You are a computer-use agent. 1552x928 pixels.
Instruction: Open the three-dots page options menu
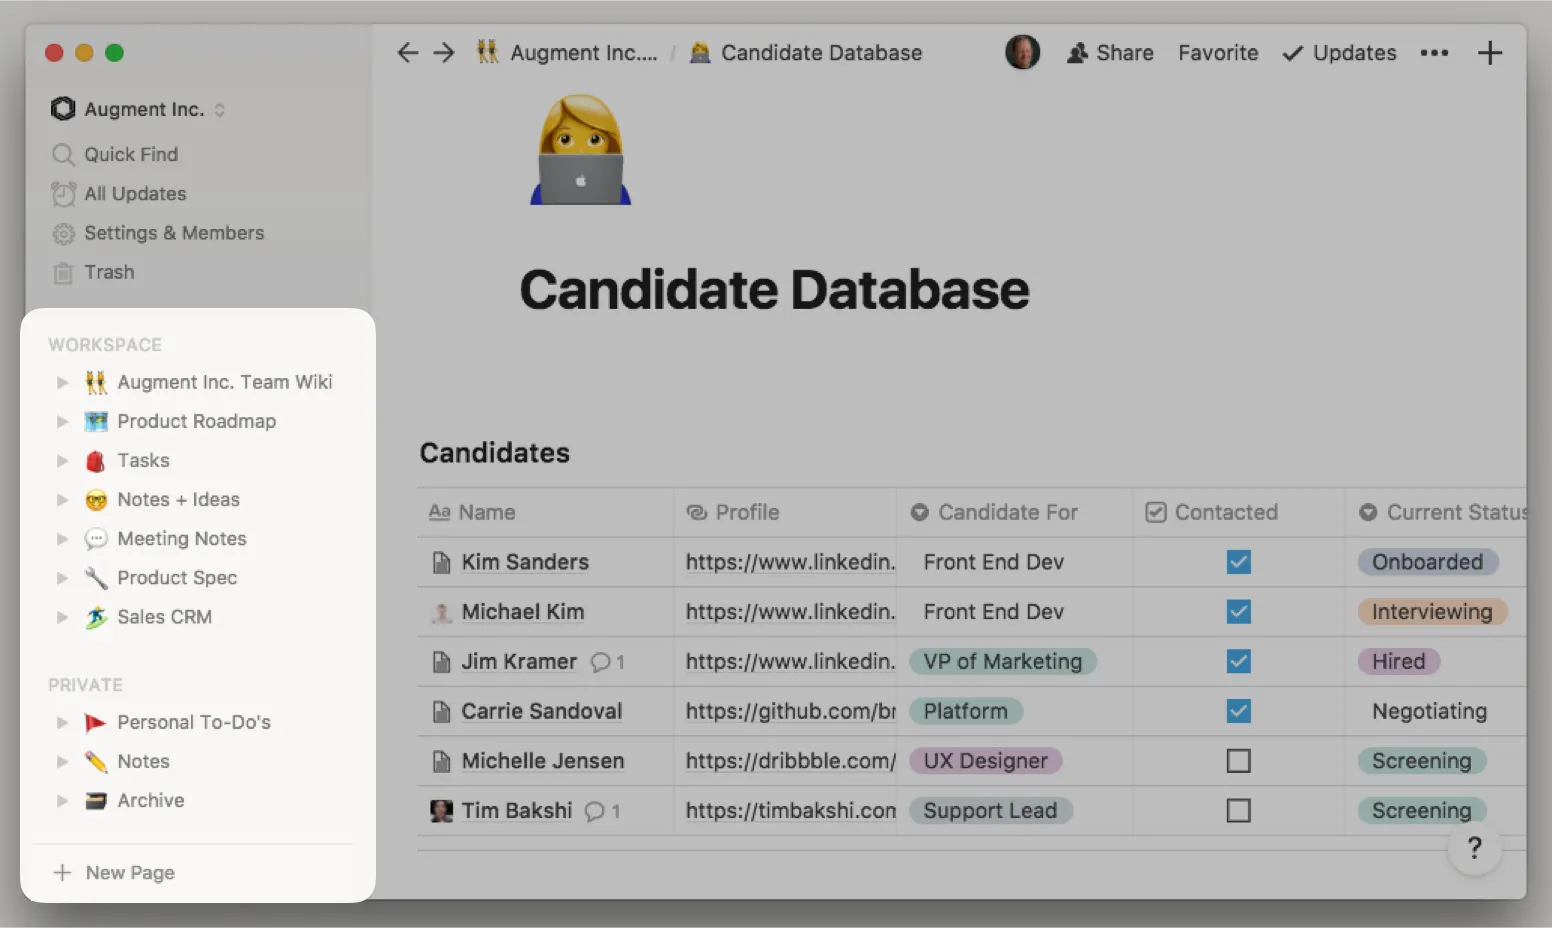click(1434, 53)
